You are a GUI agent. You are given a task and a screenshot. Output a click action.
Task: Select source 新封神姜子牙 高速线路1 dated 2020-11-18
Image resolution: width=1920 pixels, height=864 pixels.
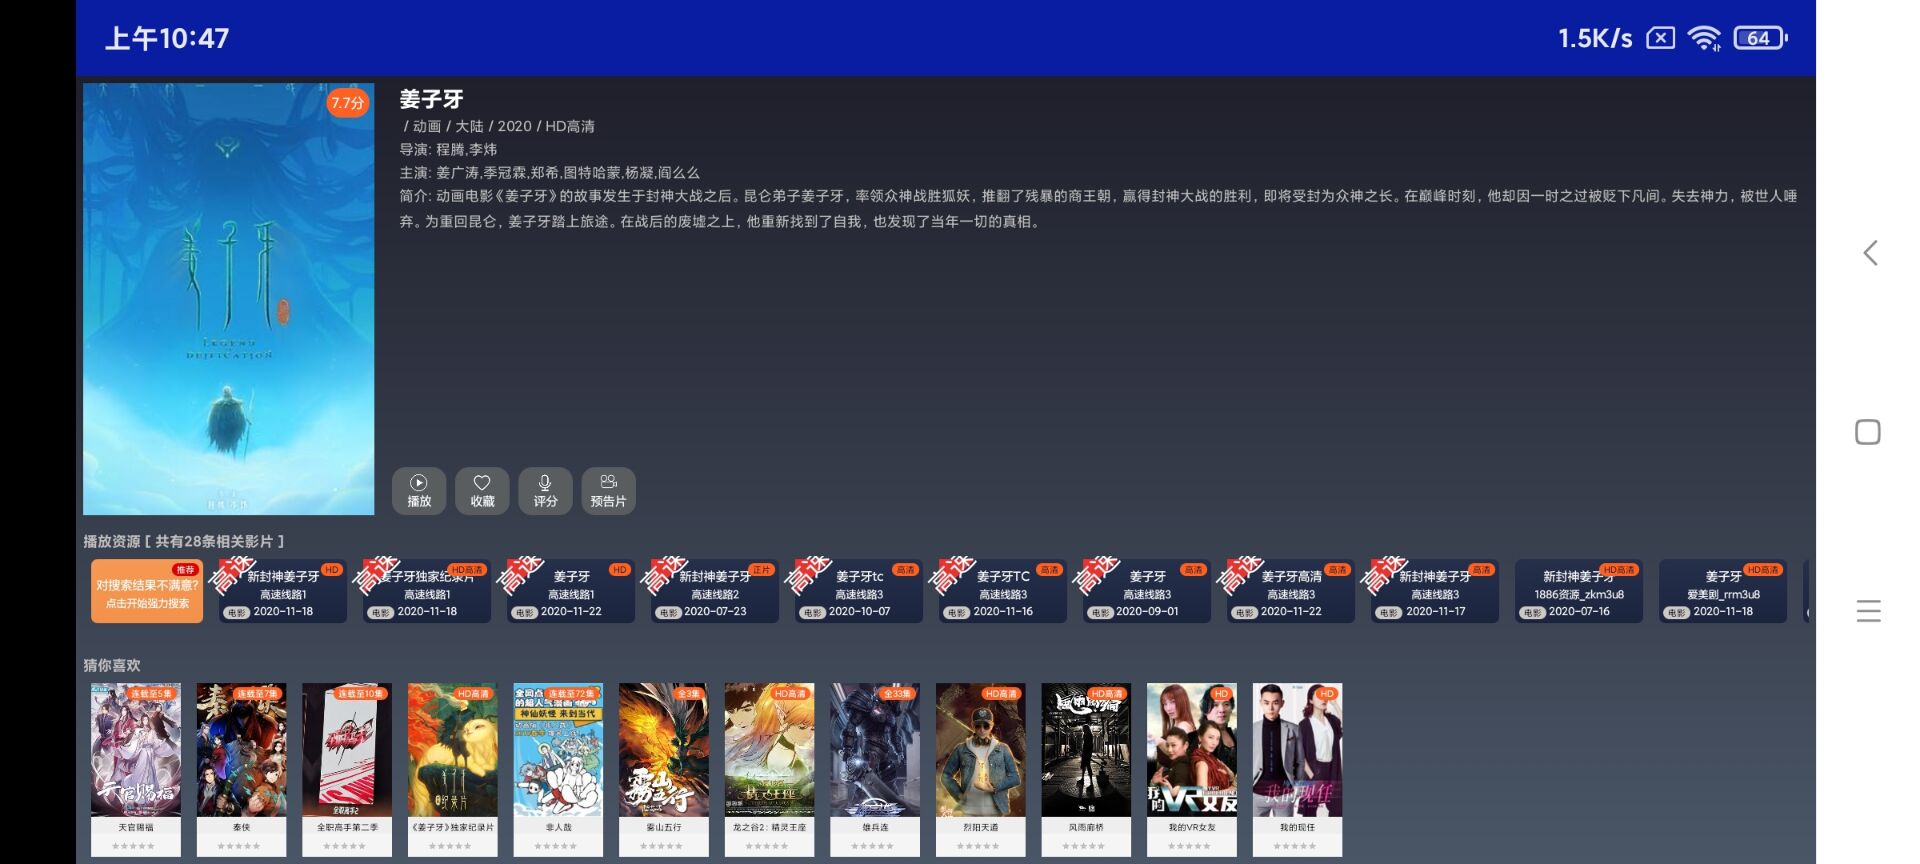pos(283,592)
